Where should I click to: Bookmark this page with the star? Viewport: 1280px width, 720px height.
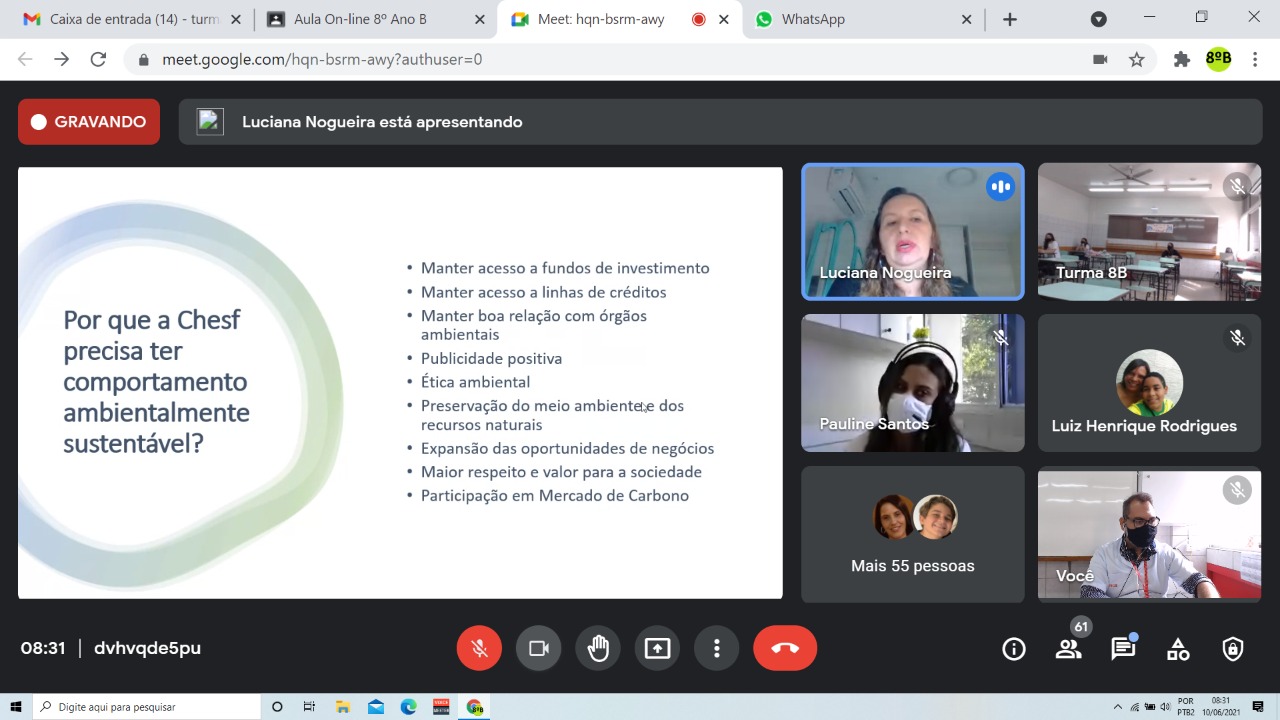(1137, 60)
